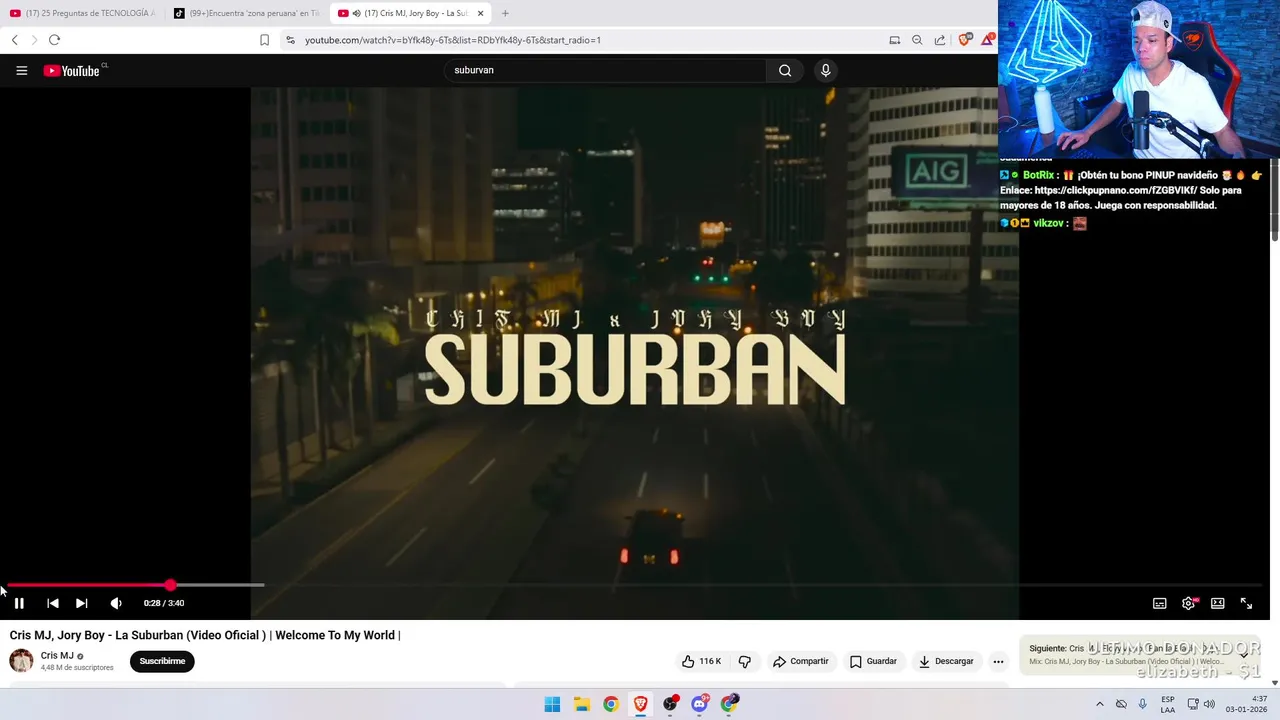Close the Cris MJ, Jory Boy tab
The height and width of the screenshot is (720, 1280).
click(481, 13)
